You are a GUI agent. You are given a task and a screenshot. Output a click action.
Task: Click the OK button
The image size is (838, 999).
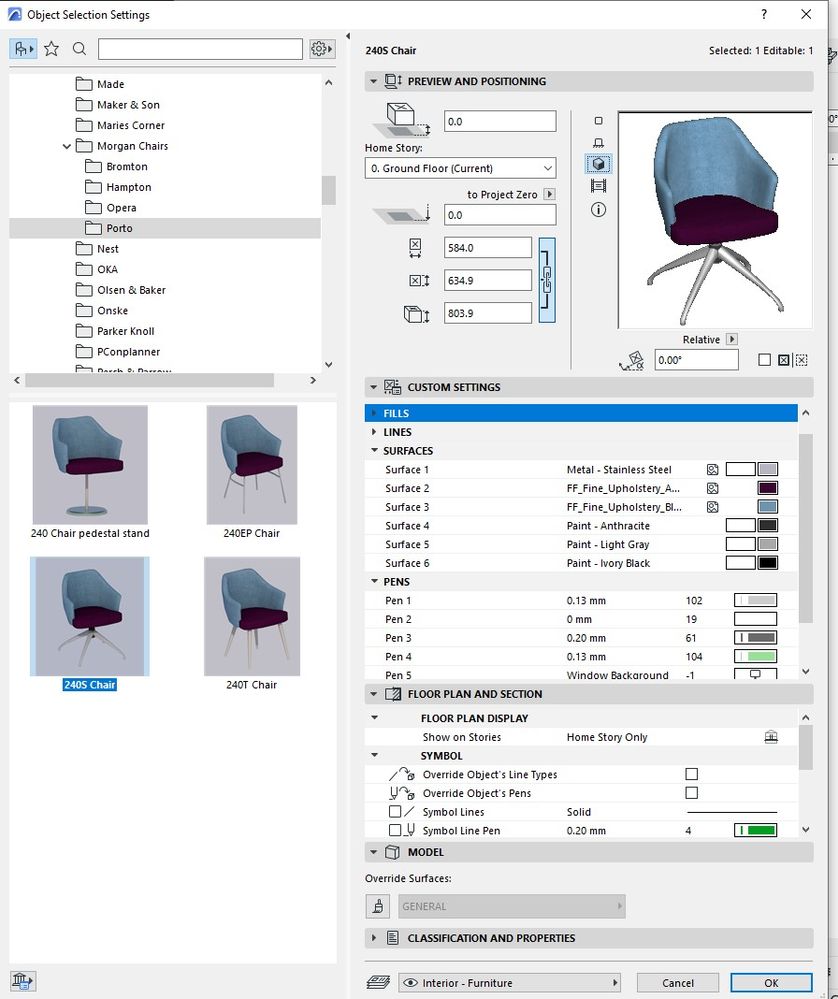tap(771, 982)
